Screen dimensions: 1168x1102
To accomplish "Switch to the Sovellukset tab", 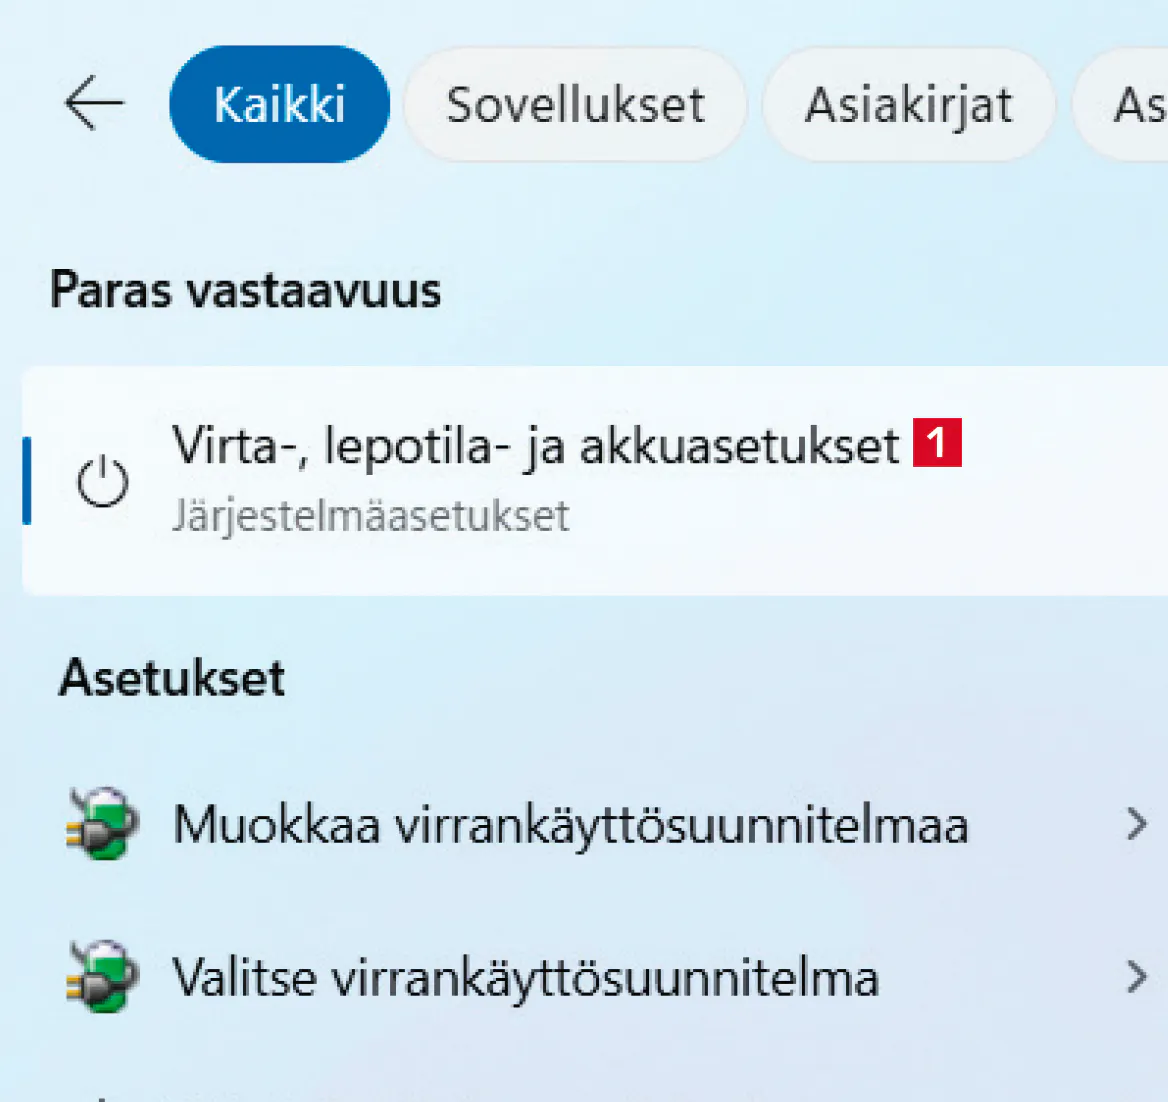I will pyautogui.click(x=575, y=104).
